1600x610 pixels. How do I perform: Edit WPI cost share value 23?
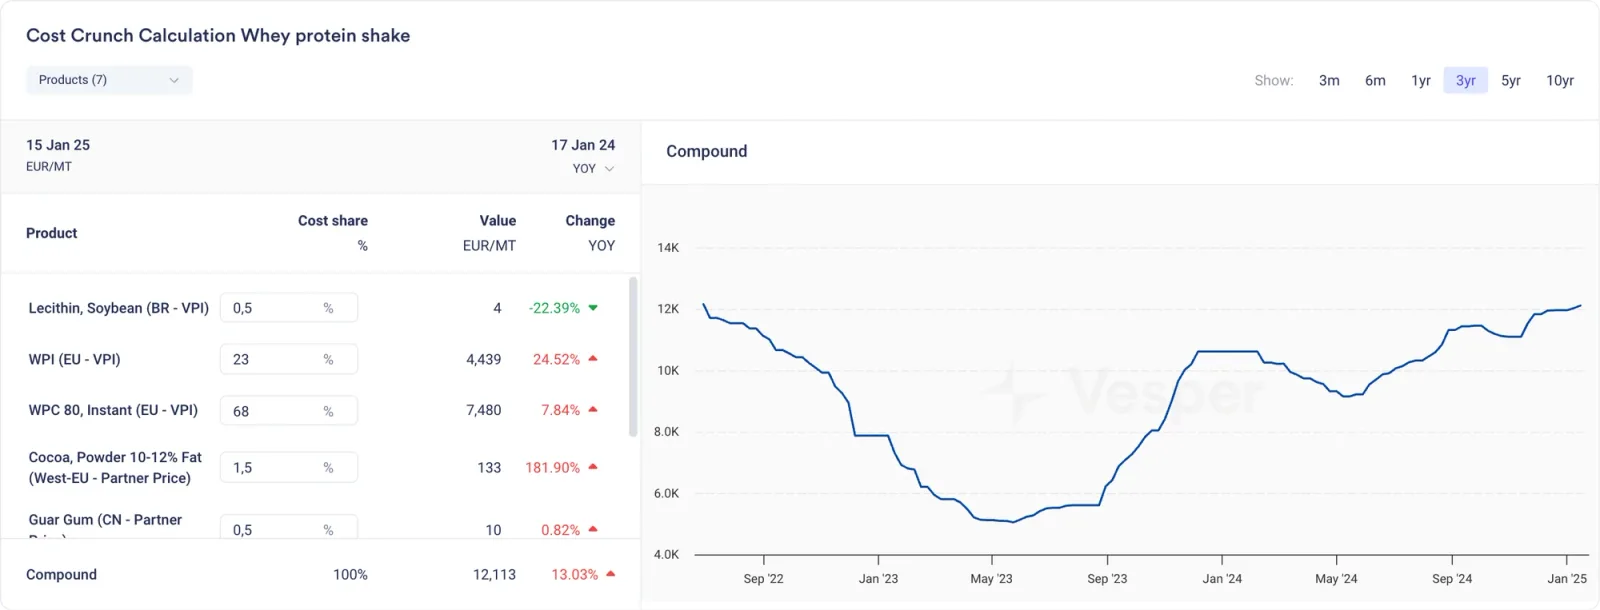pos(289,359)
